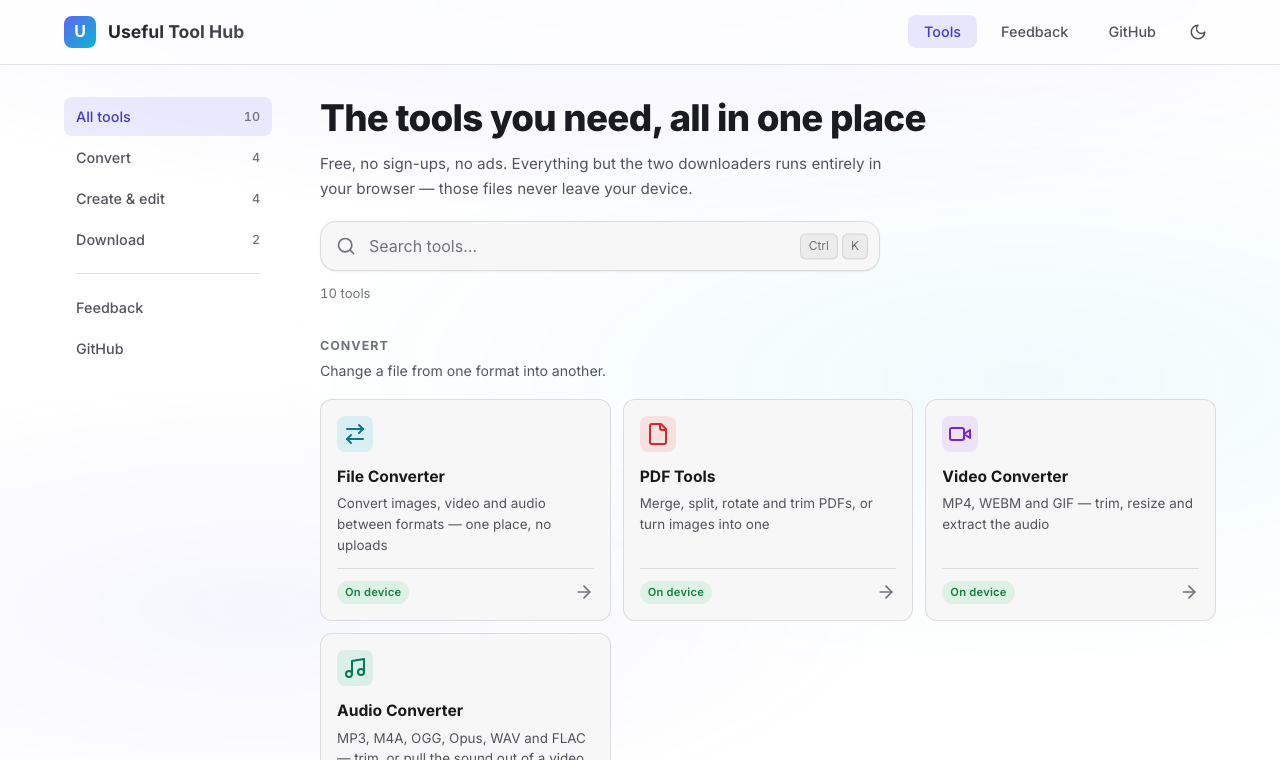Screen dimensions: 1280x760
Task: Open the PDF Tools title
Action: tap(678, 476)
